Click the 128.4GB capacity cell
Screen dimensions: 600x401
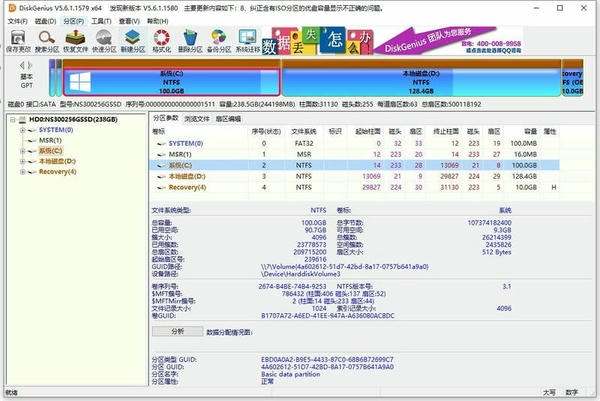pos(523,176)
